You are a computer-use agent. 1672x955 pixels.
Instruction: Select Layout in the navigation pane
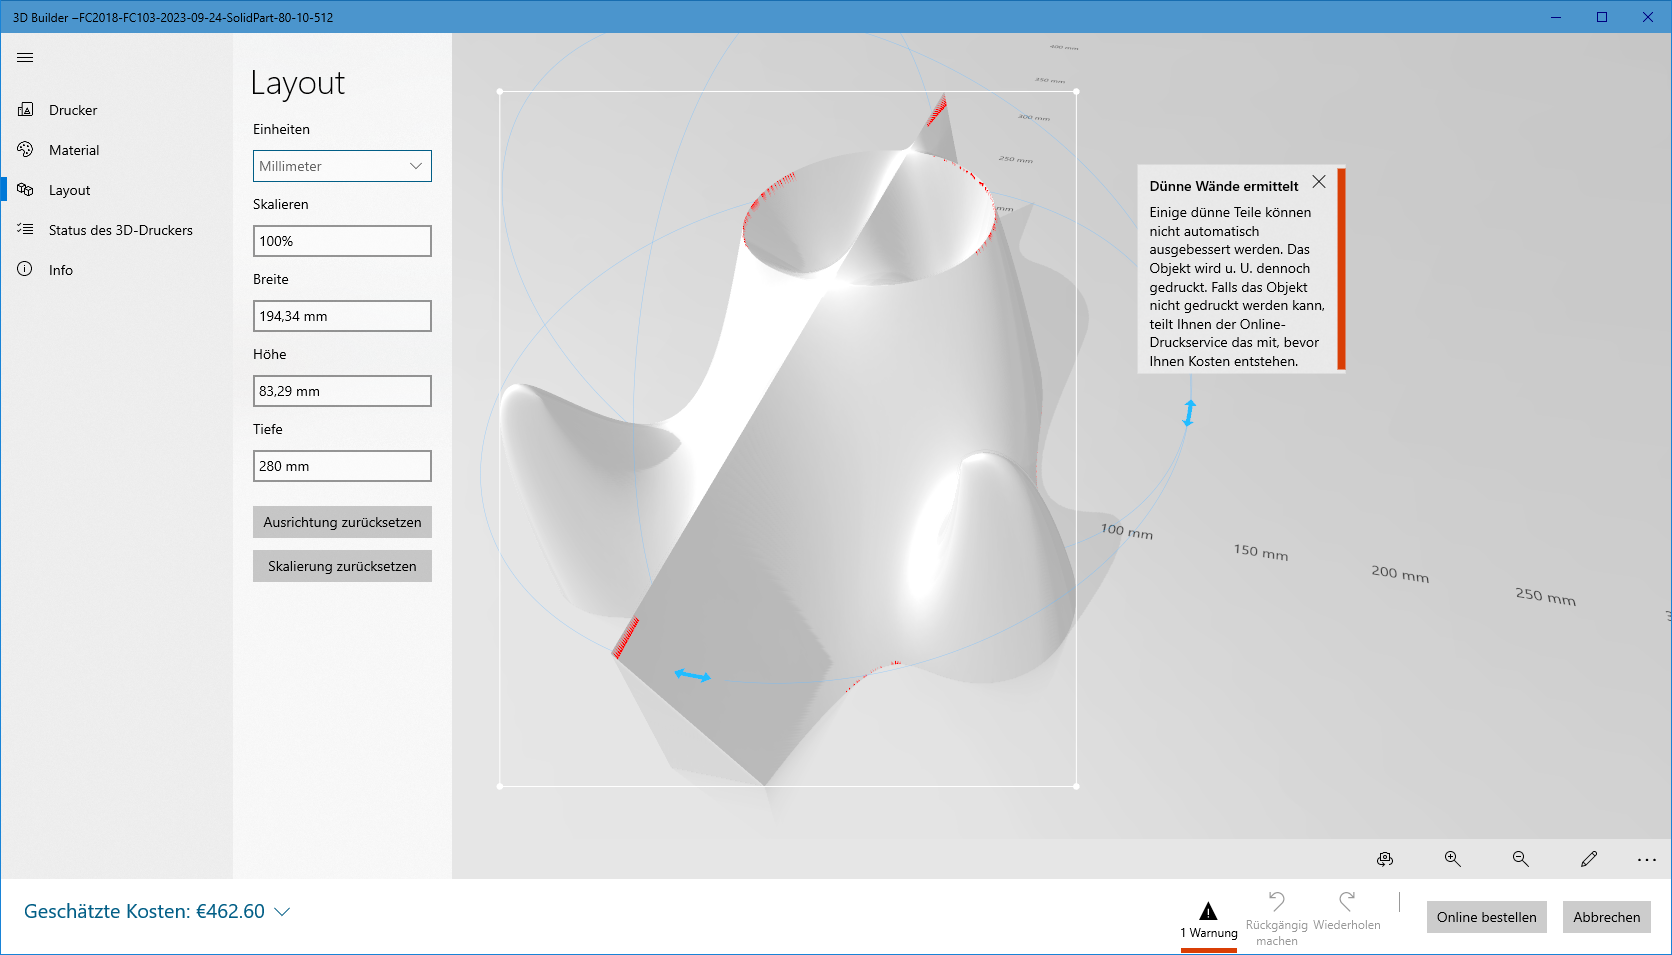[70, 190]
